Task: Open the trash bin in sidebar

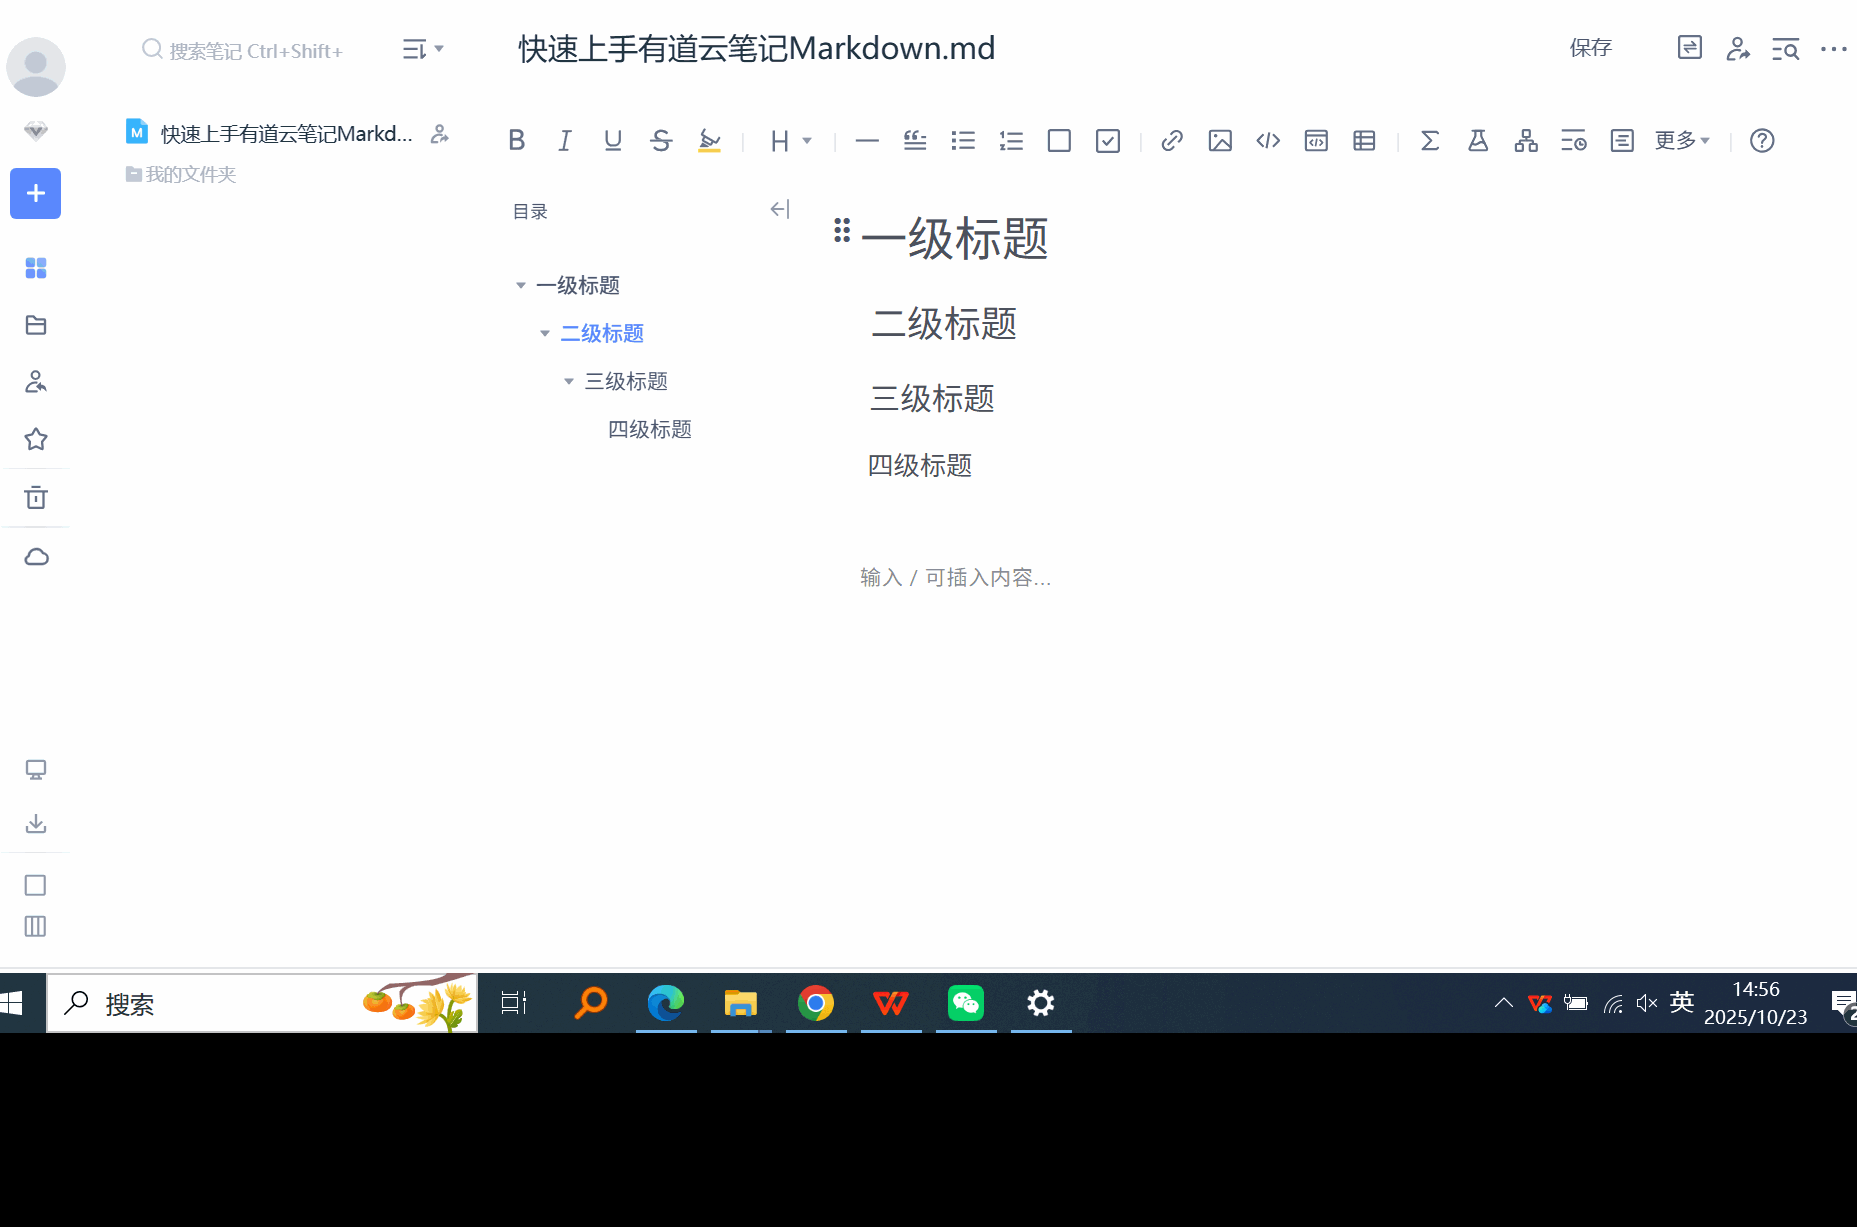Action: [36, 498]
